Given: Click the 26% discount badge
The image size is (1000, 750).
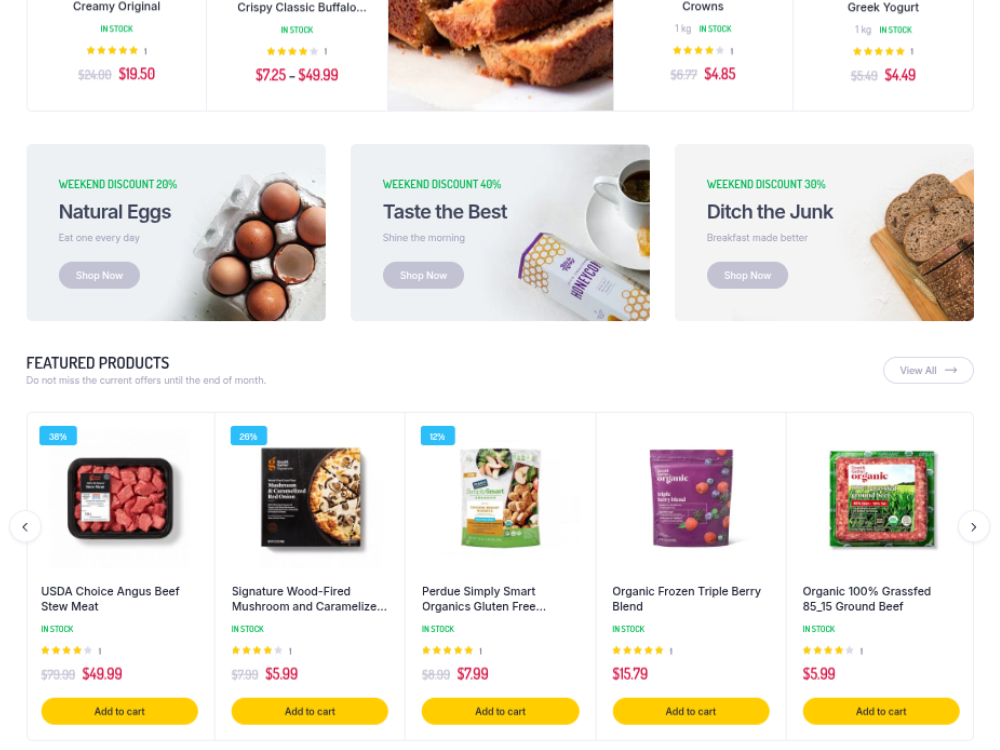Looking at the screenshot, I should click(x=248, y=436).
